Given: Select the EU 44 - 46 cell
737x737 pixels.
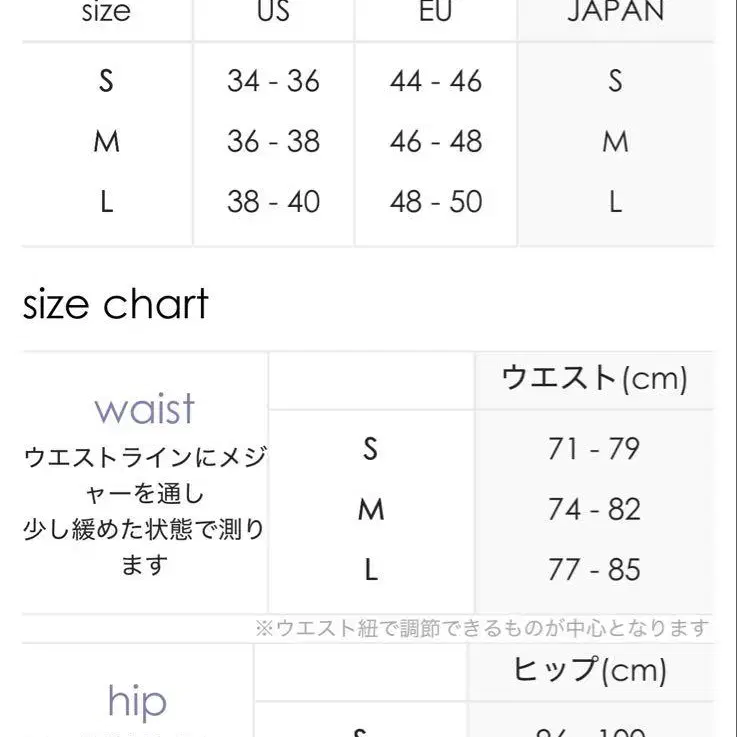Looking at the screenshot, I should click(436, 81).
